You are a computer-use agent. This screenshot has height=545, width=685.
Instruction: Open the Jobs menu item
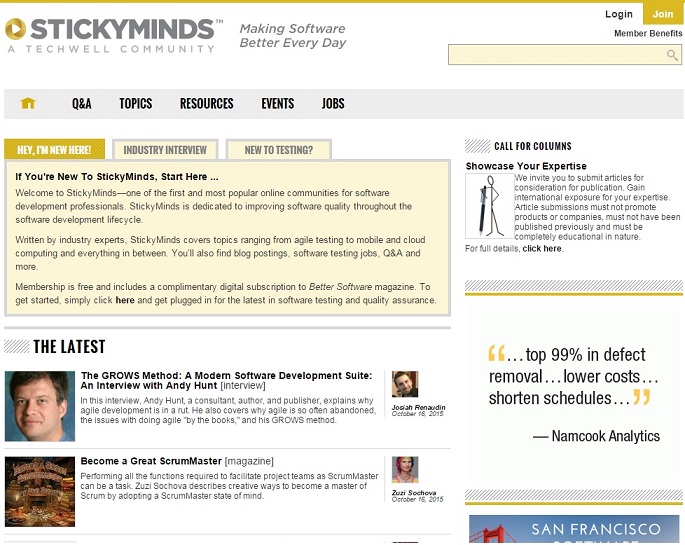click(333, 104)
